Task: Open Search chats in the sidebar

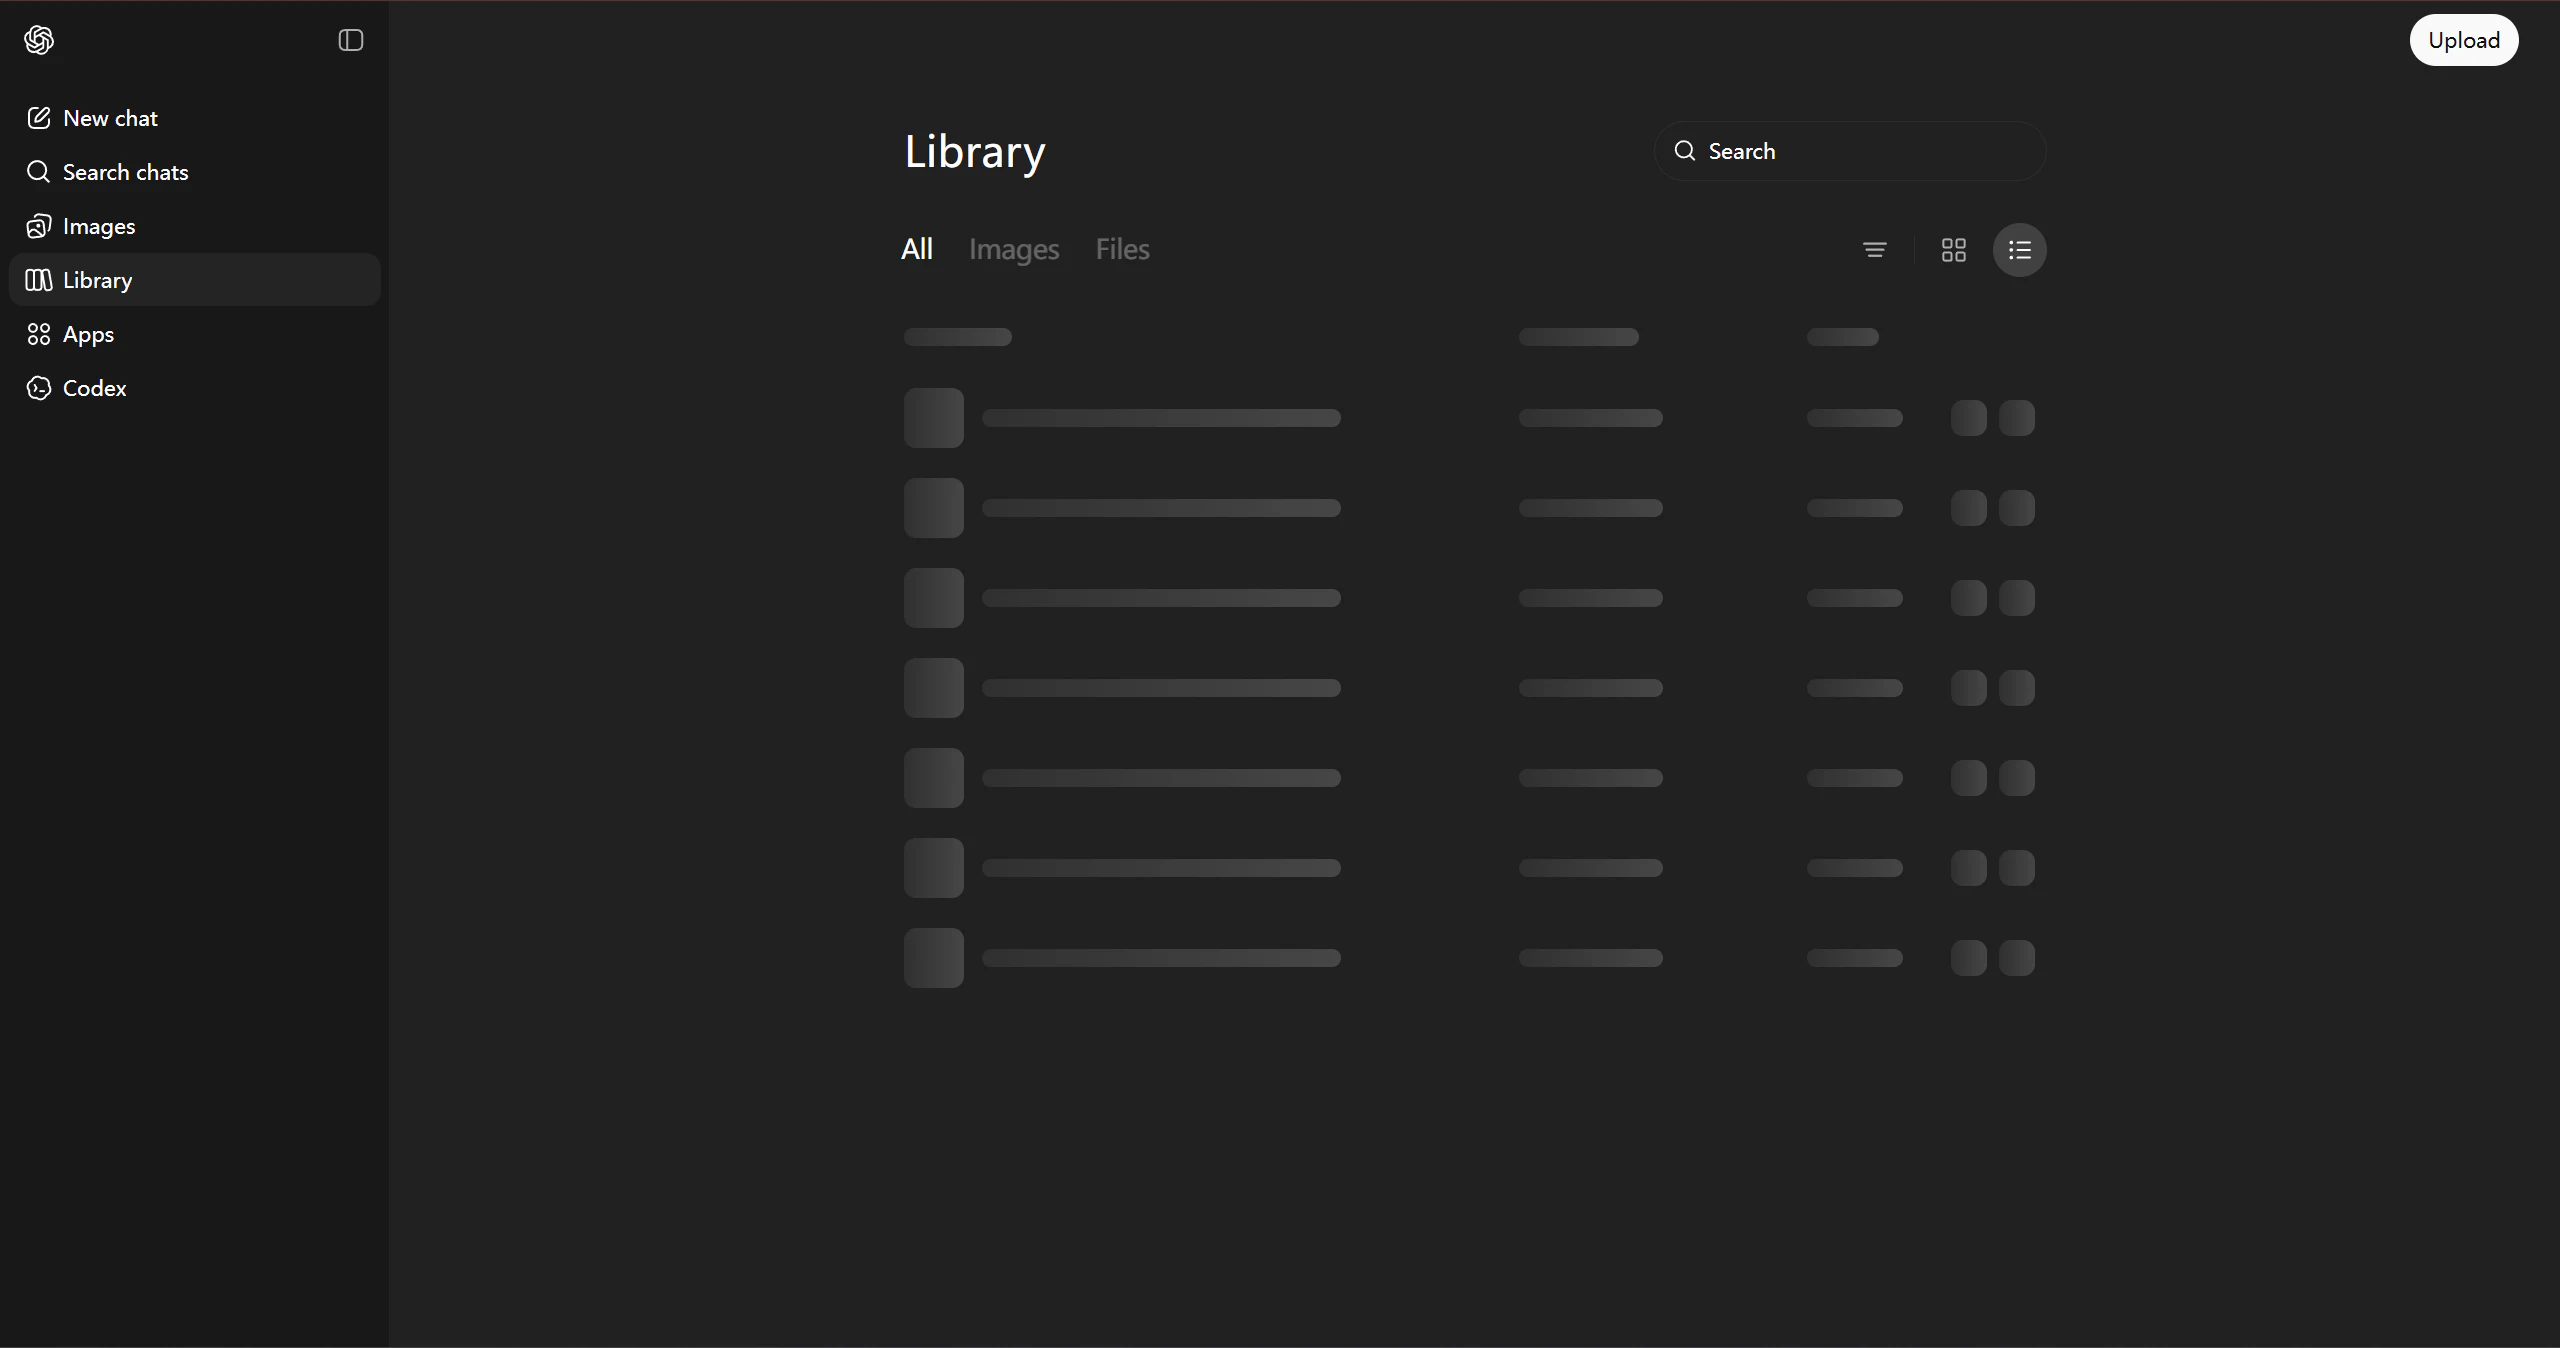Action: pyautogui.click(x=125, y=172)
